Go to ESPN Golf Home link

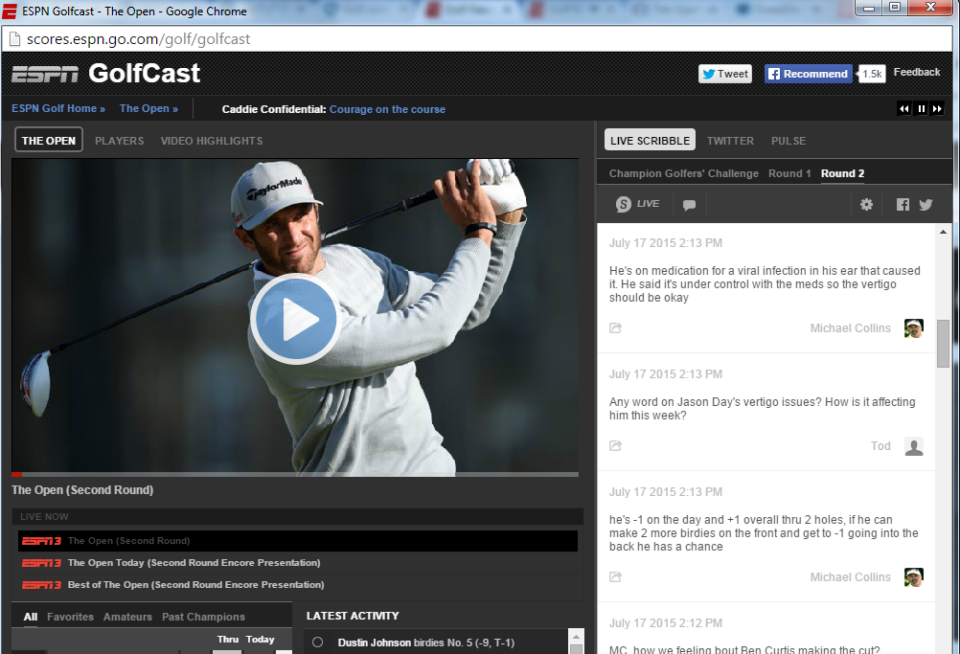coord(58,108)
